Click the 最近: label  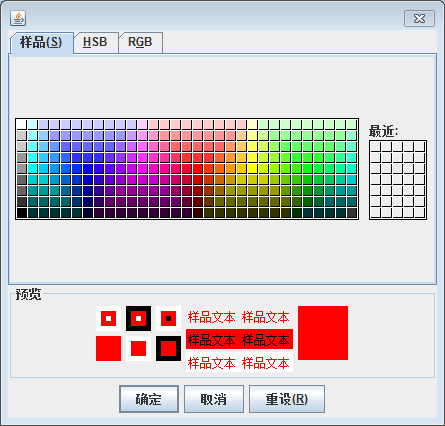pos(383,131)
